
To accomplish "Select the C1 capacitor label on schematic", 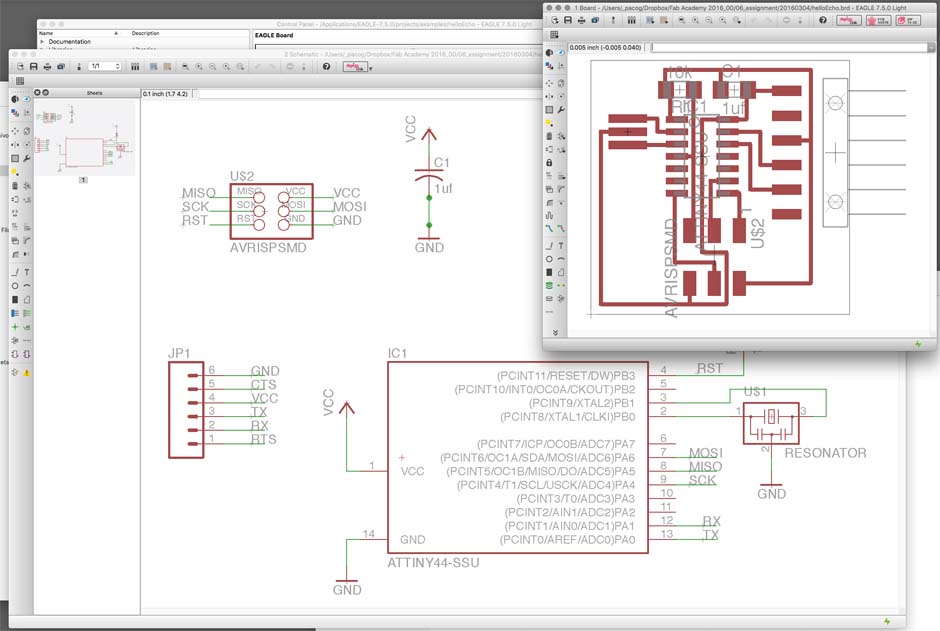I will click(442, 162).
